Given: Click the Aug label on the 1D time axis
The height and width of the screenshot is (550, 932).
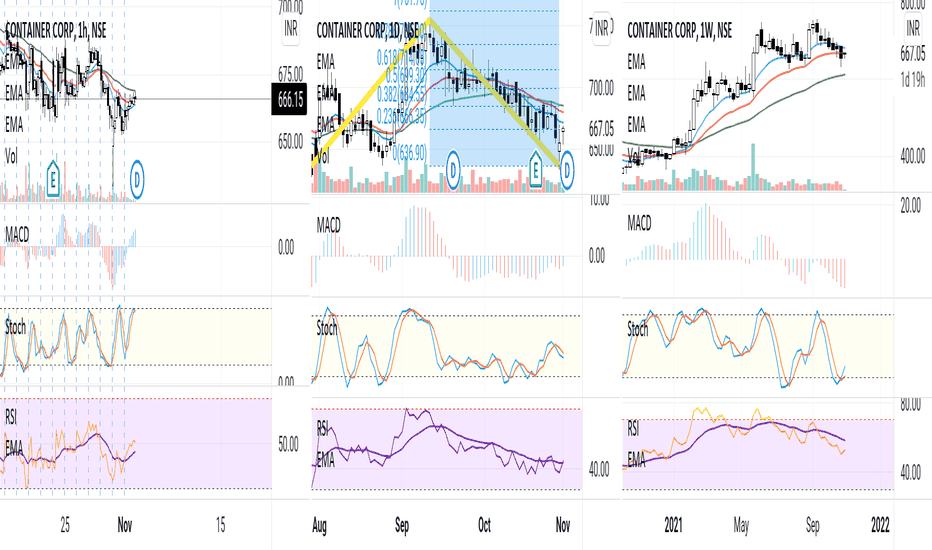Looking at the screenshot, I should tap(319, 526).
